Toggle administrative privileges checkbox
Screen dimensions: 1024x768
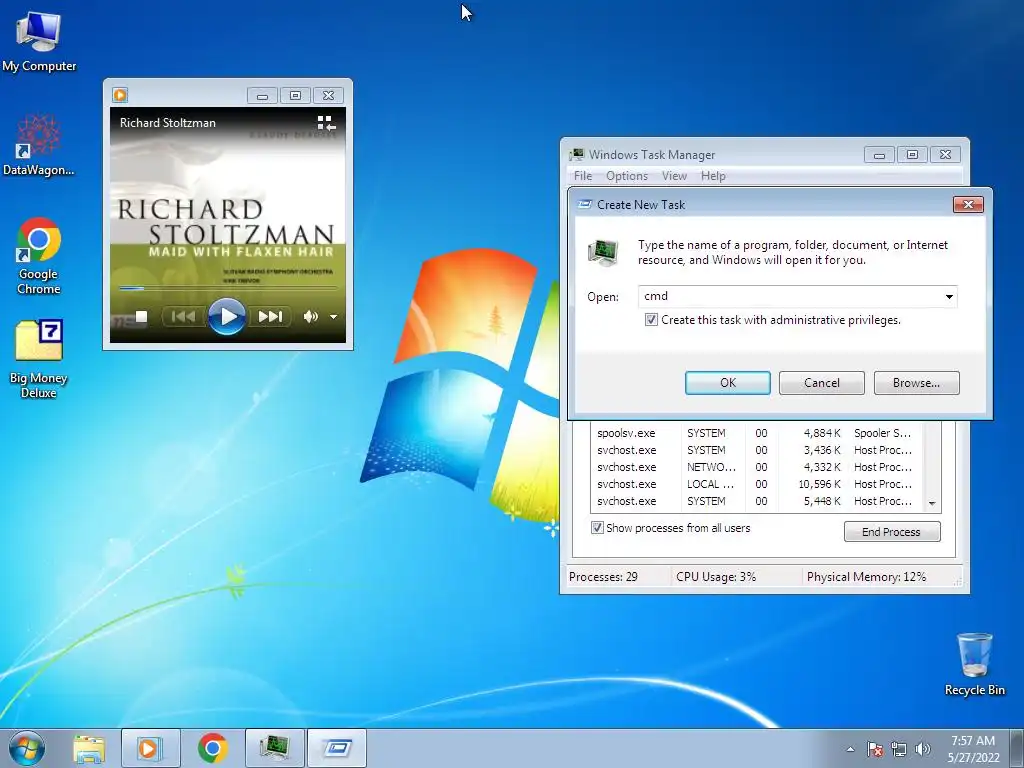point(651,320)
